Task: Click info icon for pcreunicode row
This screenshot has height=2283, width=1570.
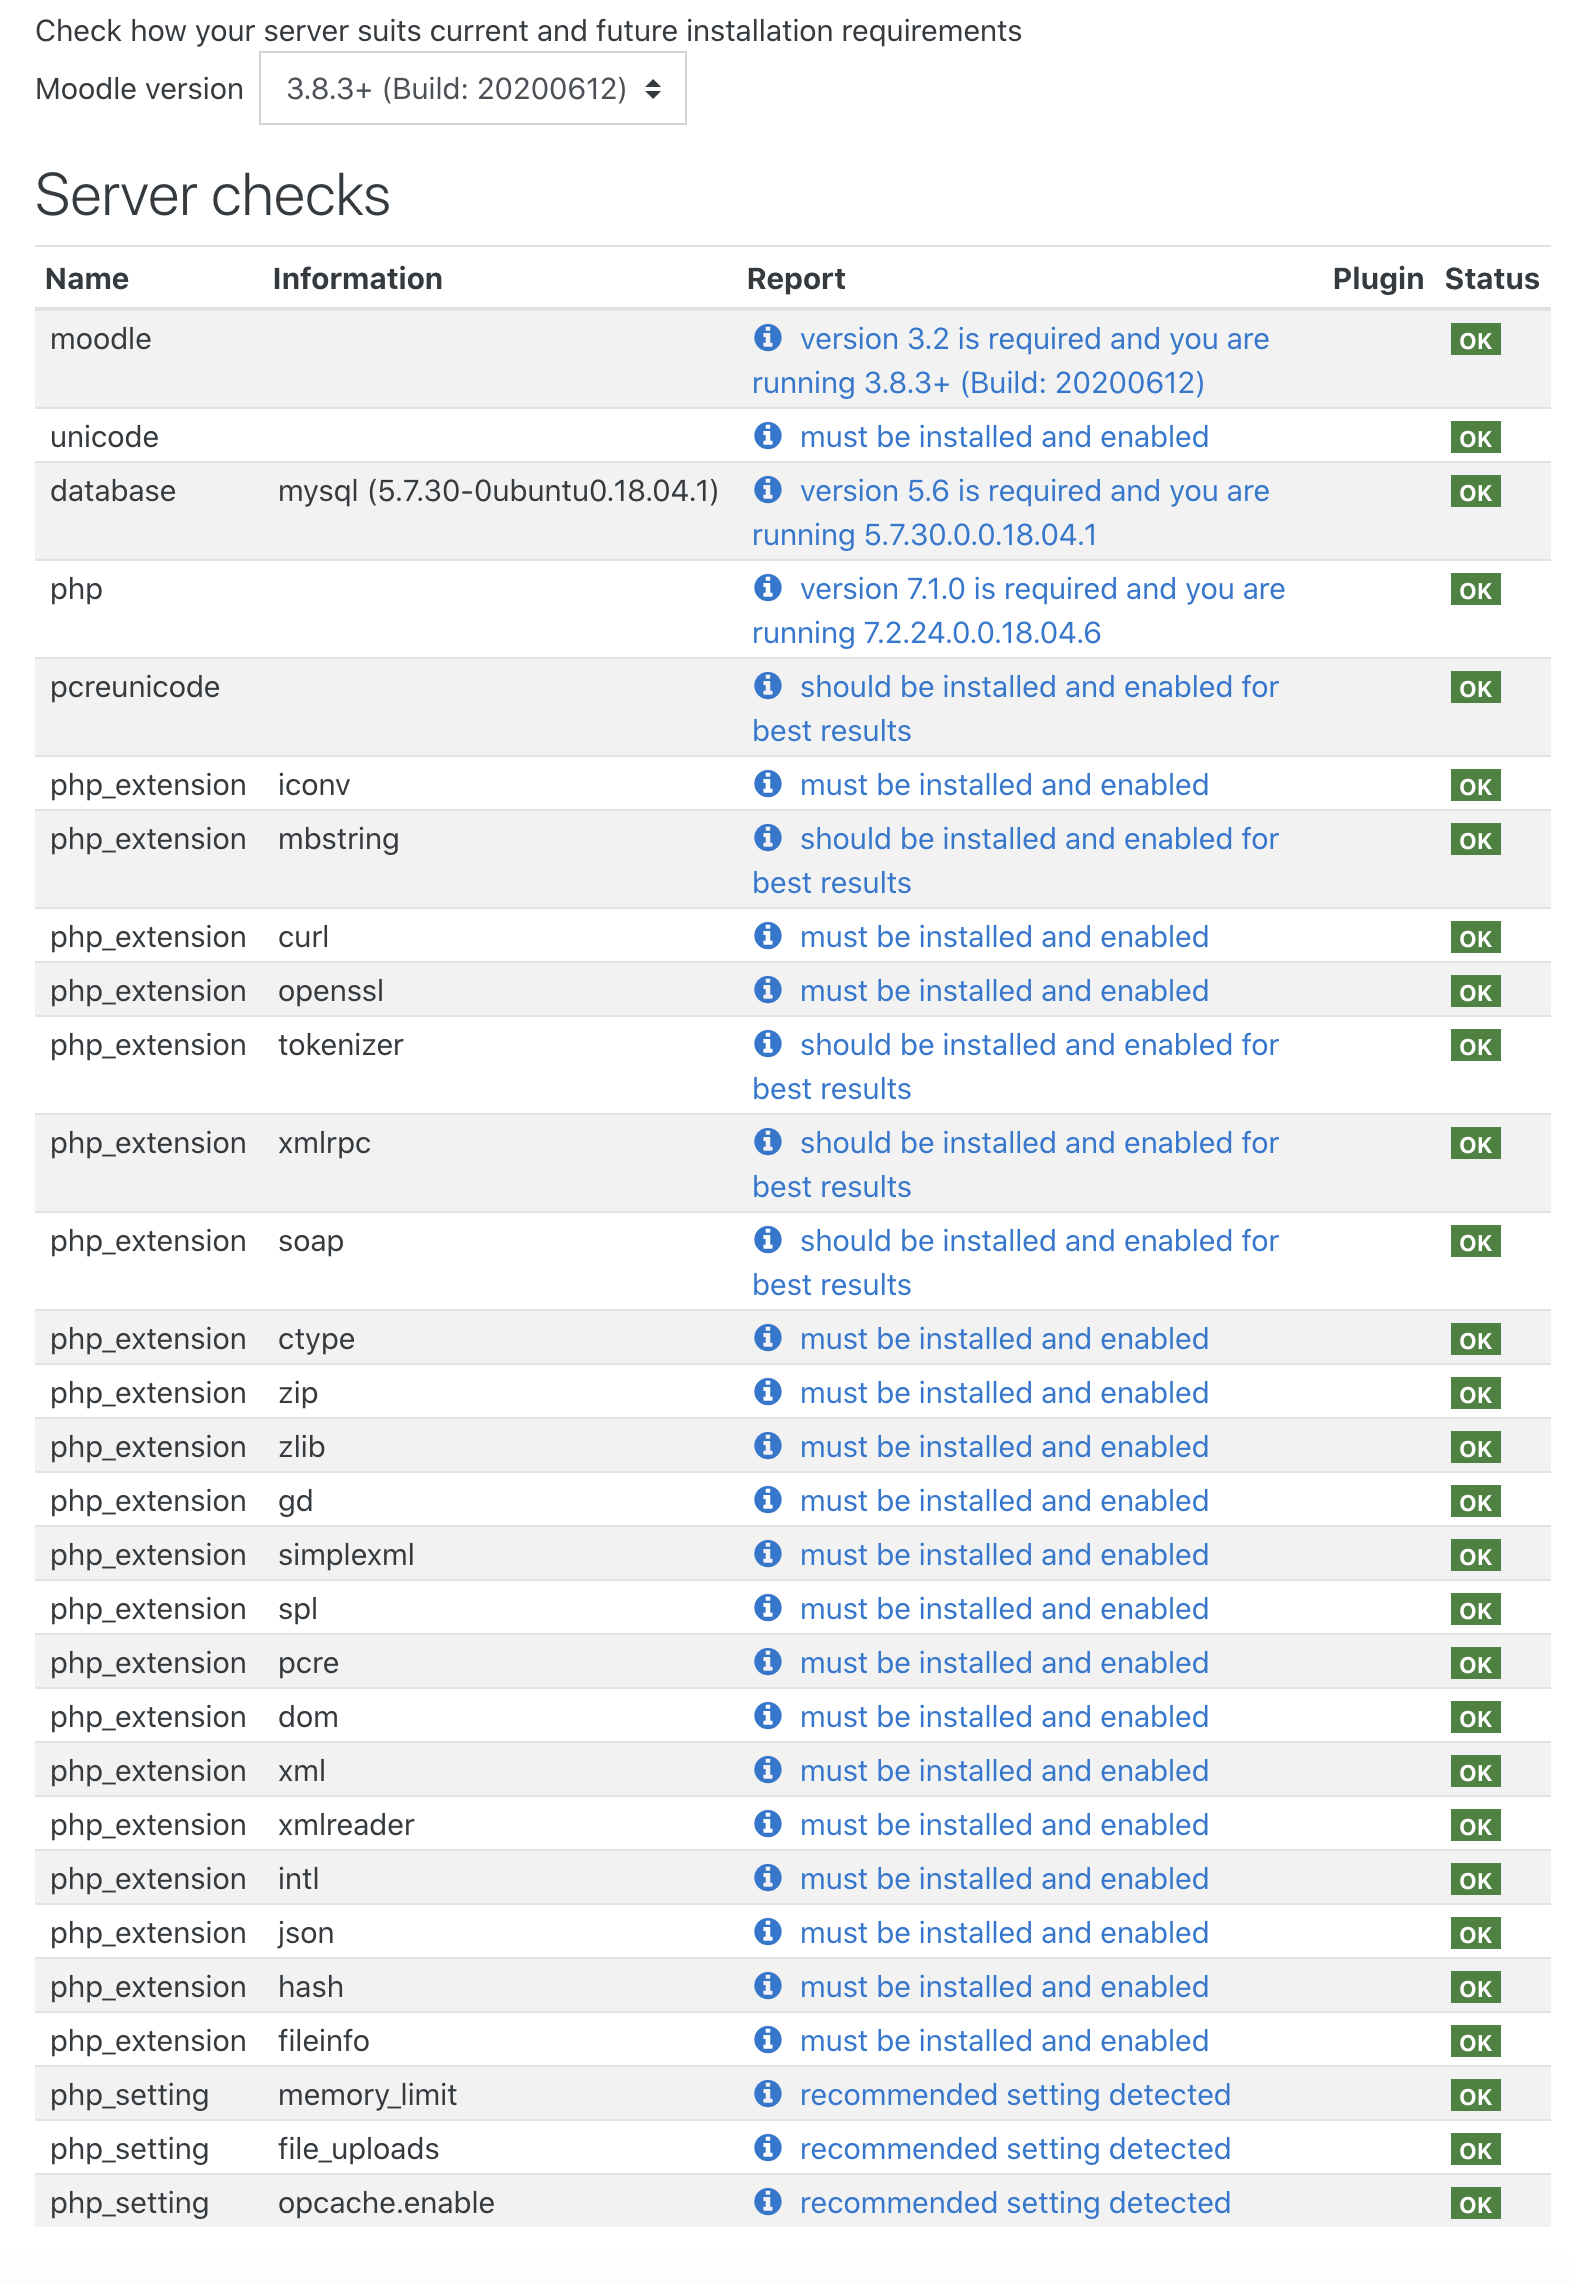Action: pyautogui.click(x=767, y=686)
